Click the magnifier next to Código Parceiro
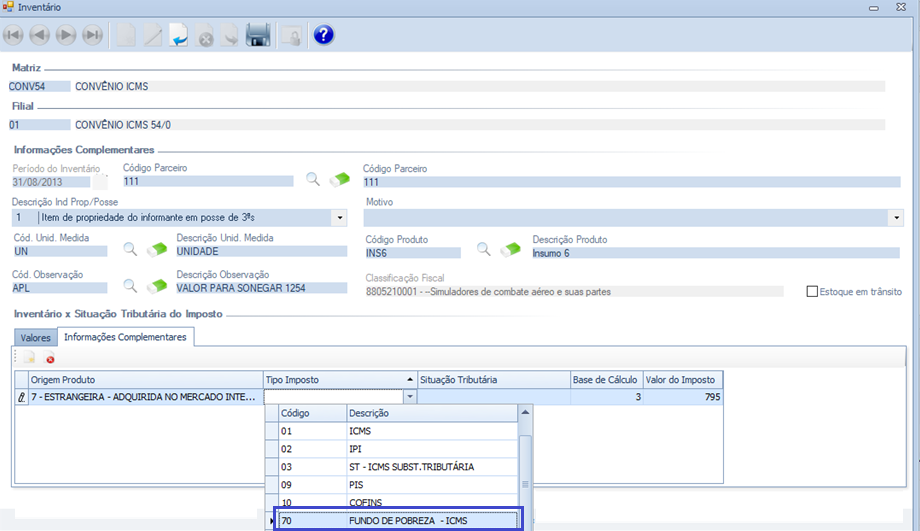 pos(313,180)
